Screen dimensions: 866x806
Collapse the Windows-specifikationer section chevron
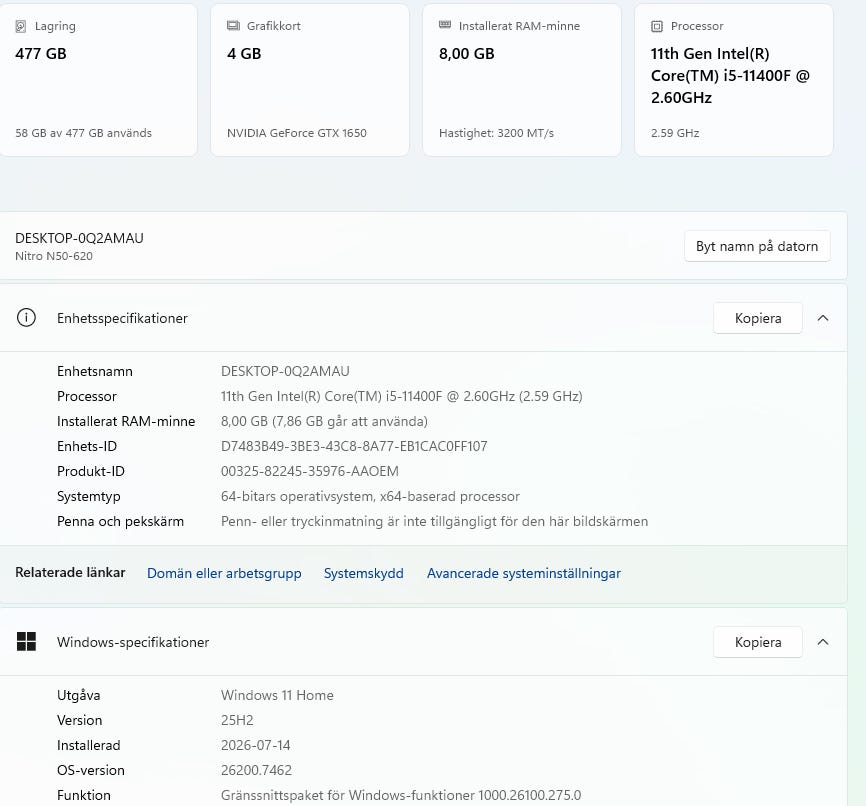click(x=823, y=642)
